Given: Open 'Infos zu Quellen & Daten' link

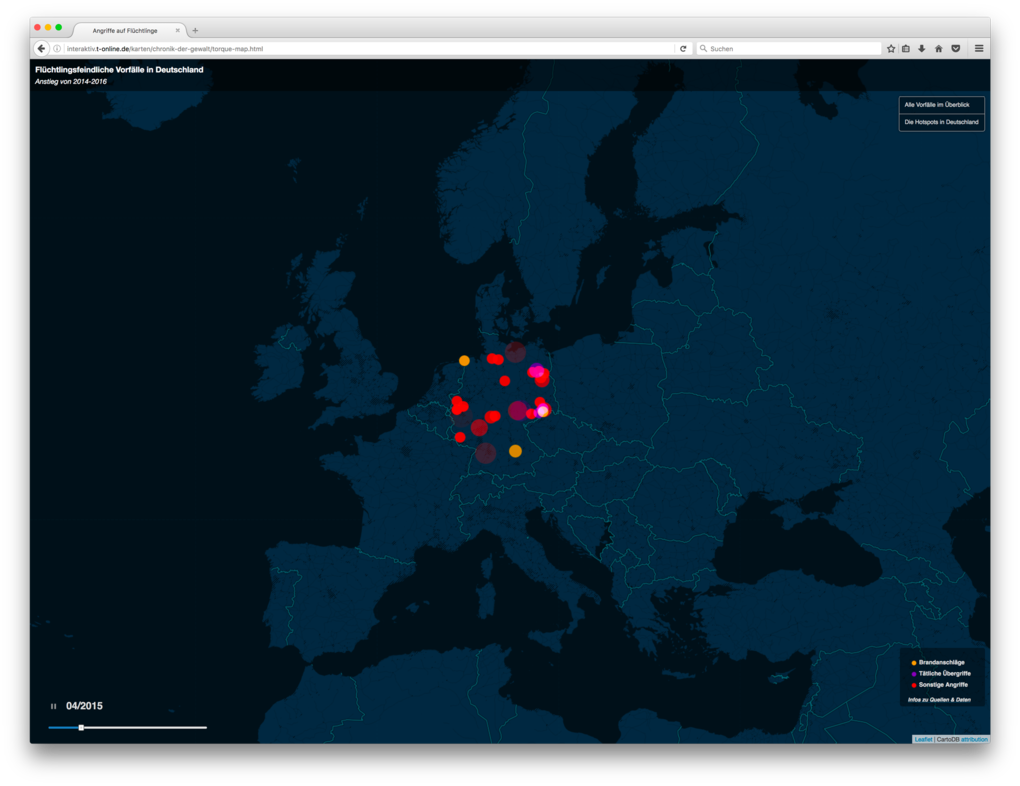Looking at the screenshot, I should coord(940,699).
